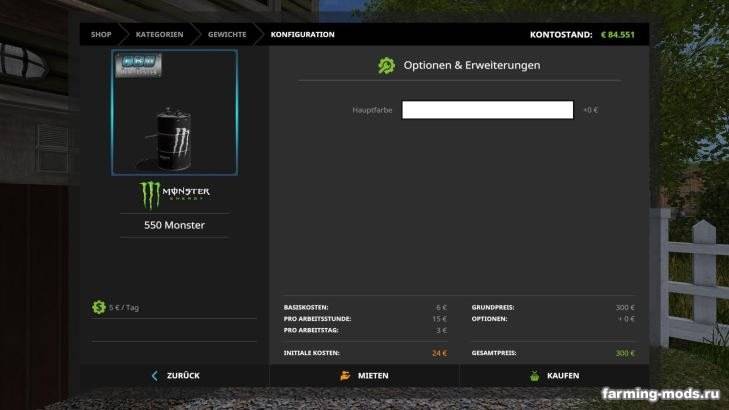Click the green 300 € total price
The width and height of the screenshot is (729, 410).
625,353
